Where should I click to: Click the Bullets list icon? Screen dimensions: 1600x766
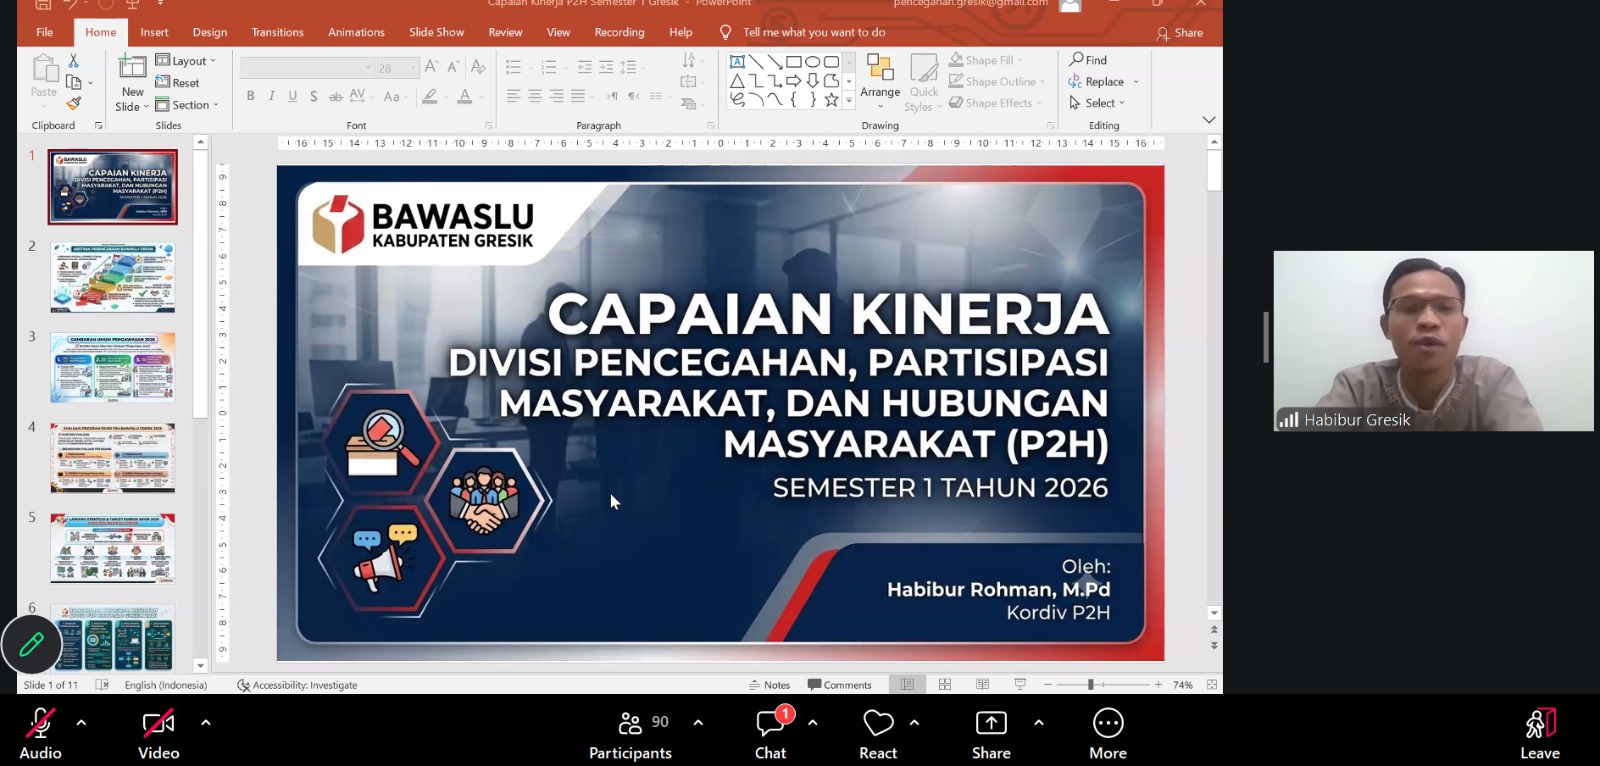[513, 67]
